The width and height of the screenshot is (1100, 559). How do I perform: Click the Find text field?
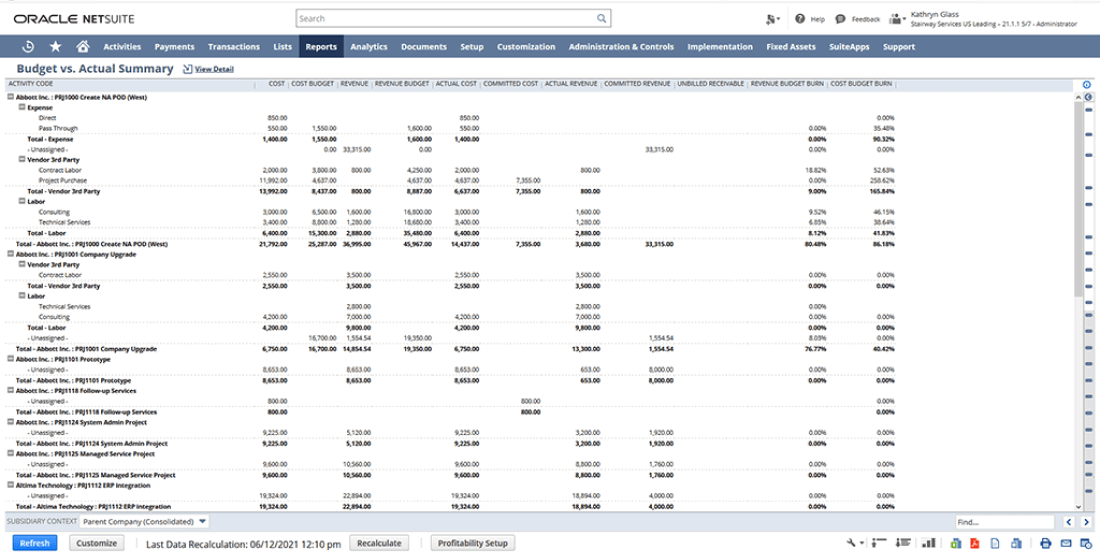(x=1003, y=522)
